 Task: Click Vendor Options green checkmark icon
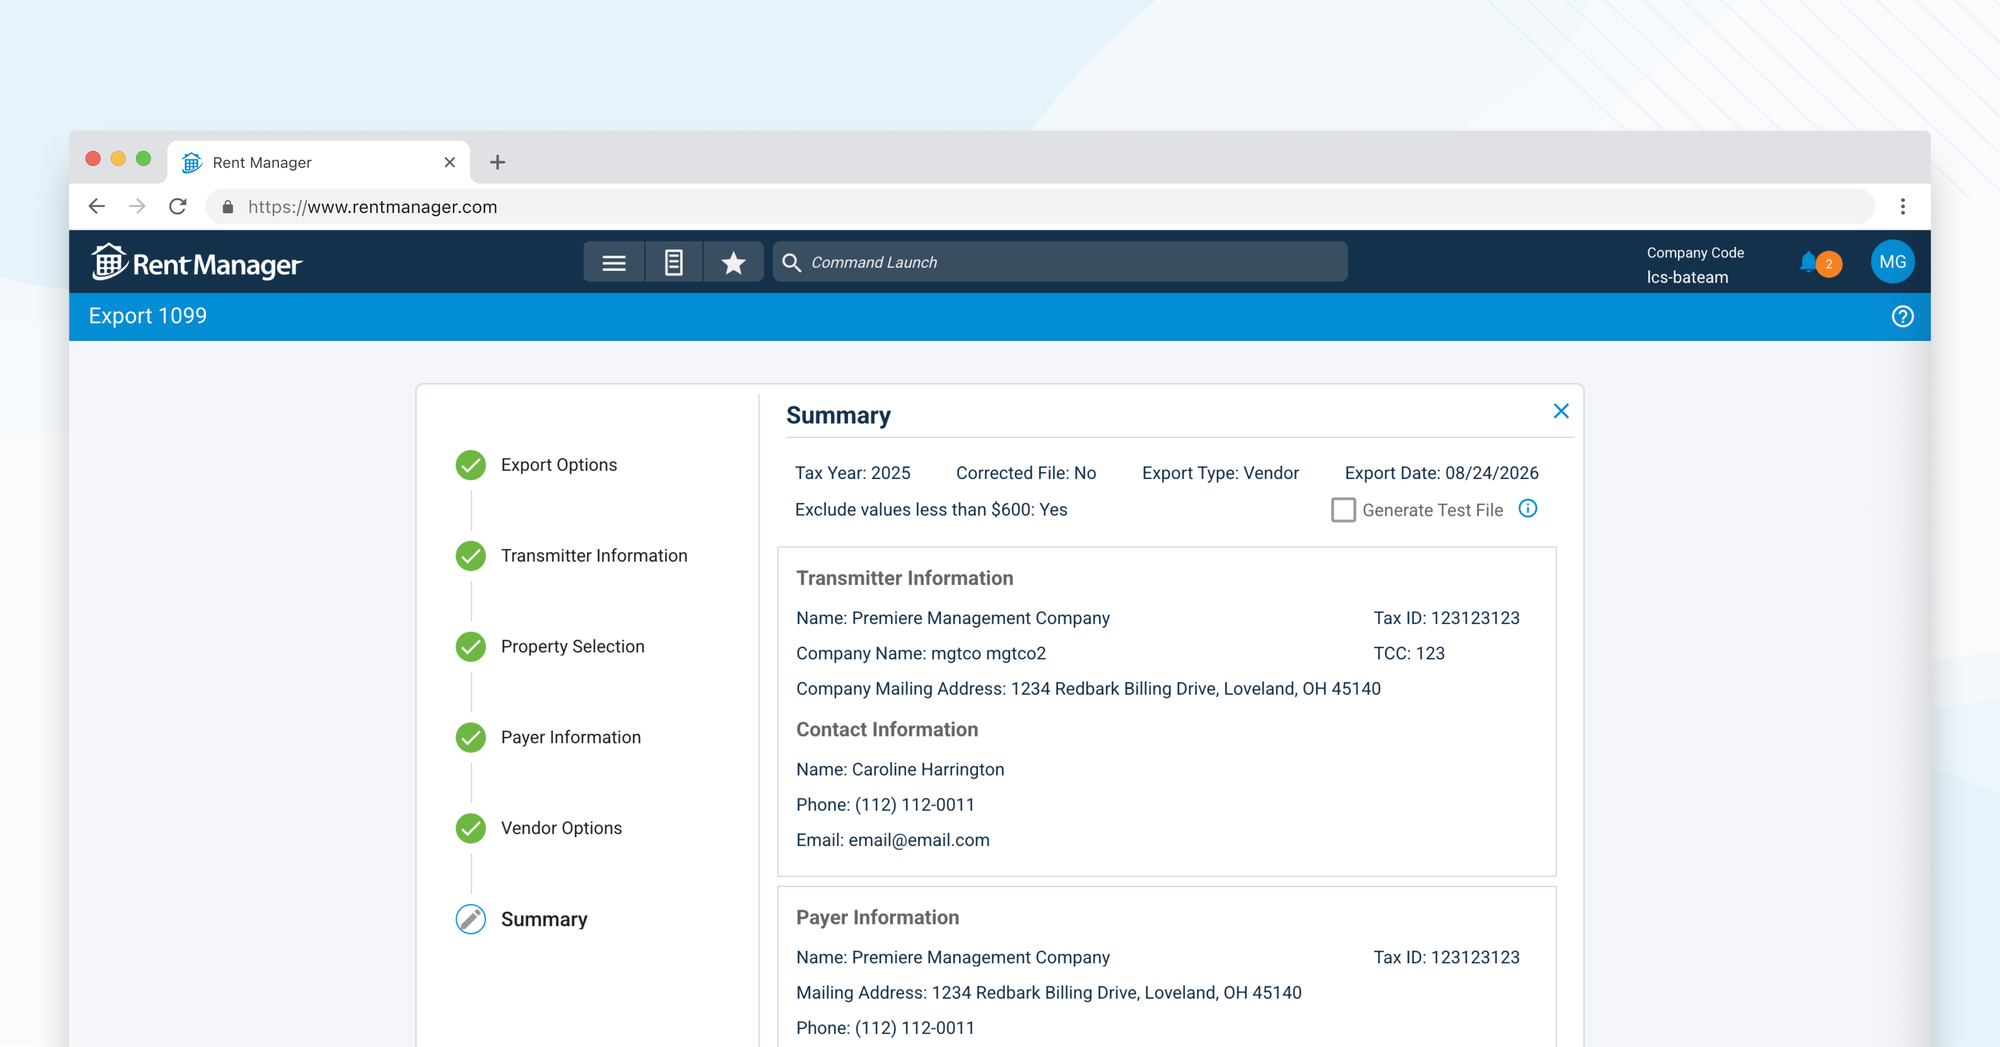[471, 829]
